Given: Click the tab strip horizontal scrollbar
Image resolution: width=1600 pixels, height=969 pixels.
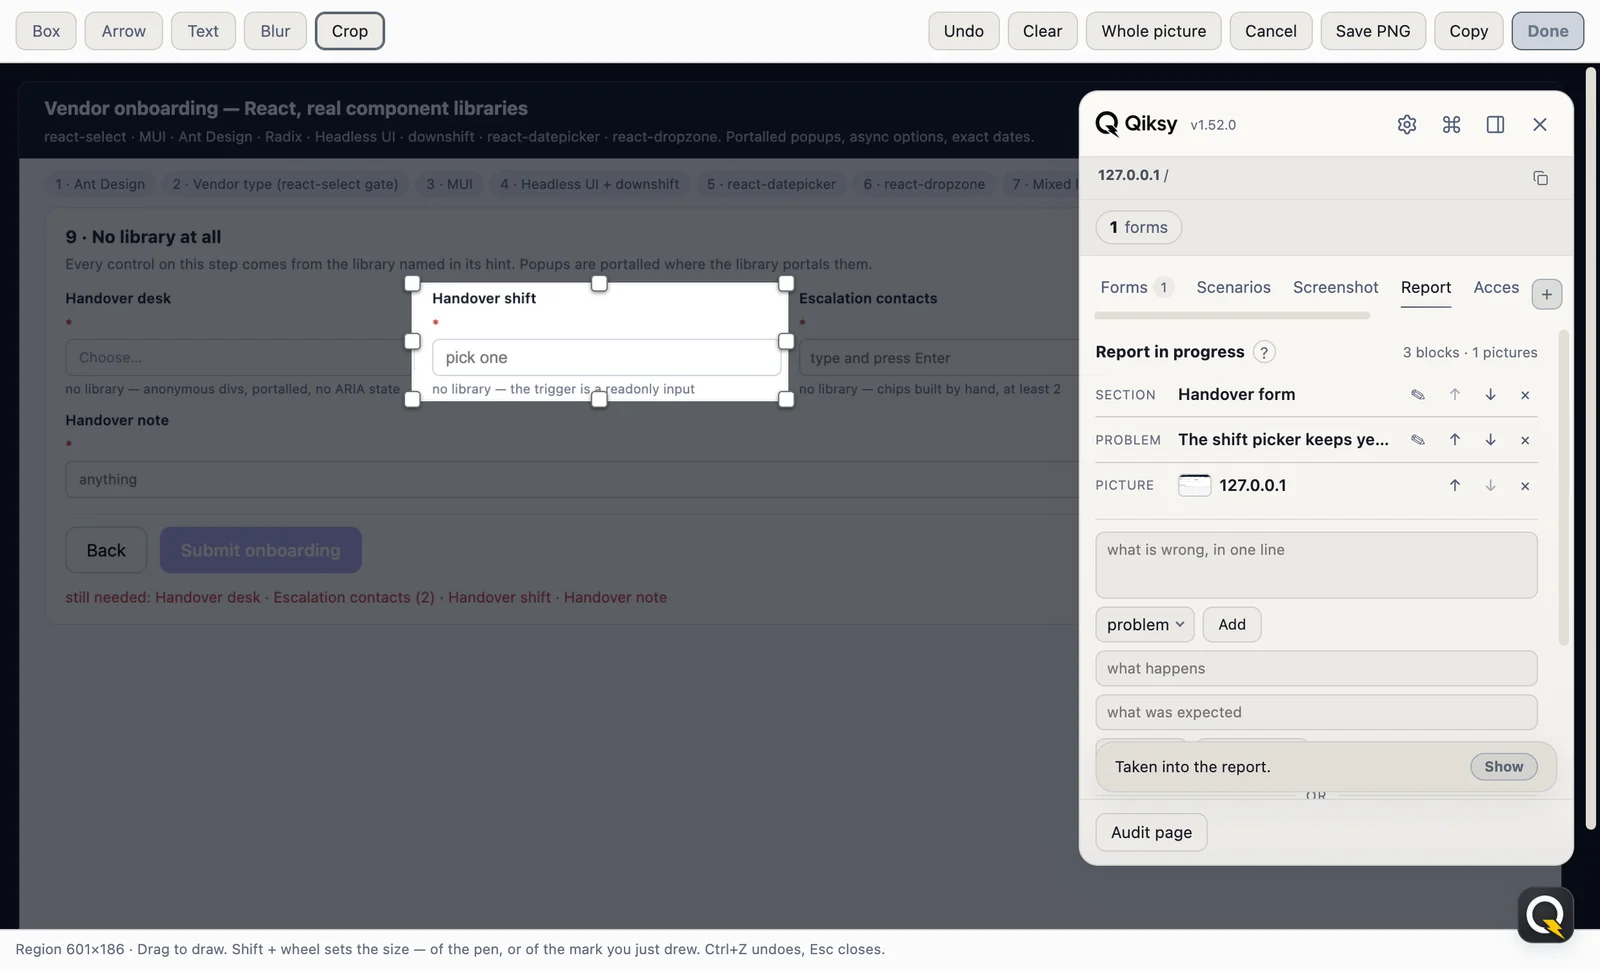Looking at the screenshot, I should coord(1232,316).
